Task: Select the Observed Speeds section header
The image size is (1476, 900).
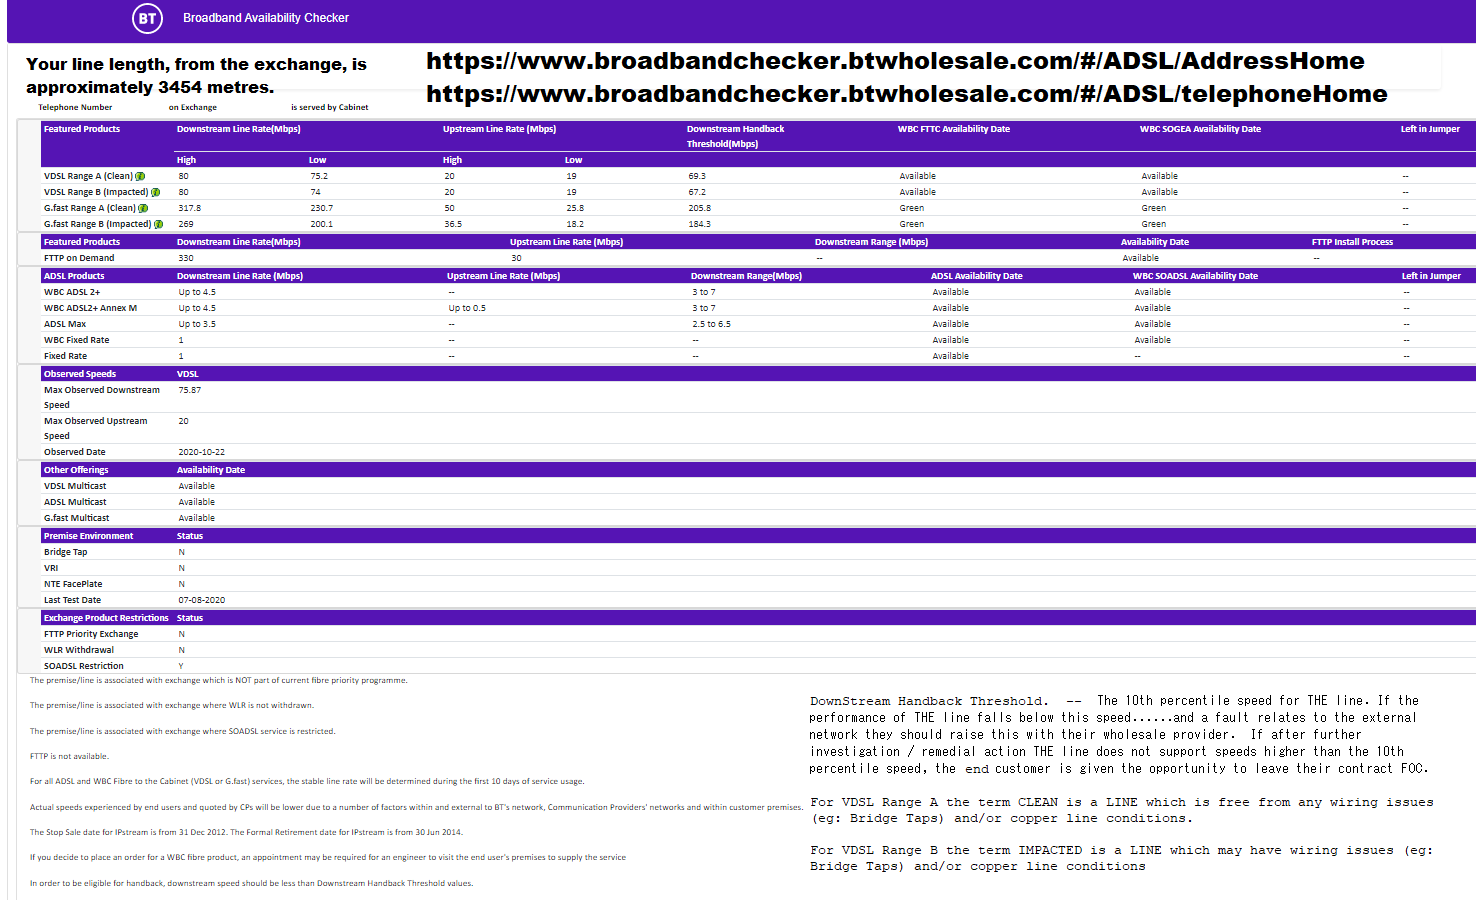Action: [80, 374]
